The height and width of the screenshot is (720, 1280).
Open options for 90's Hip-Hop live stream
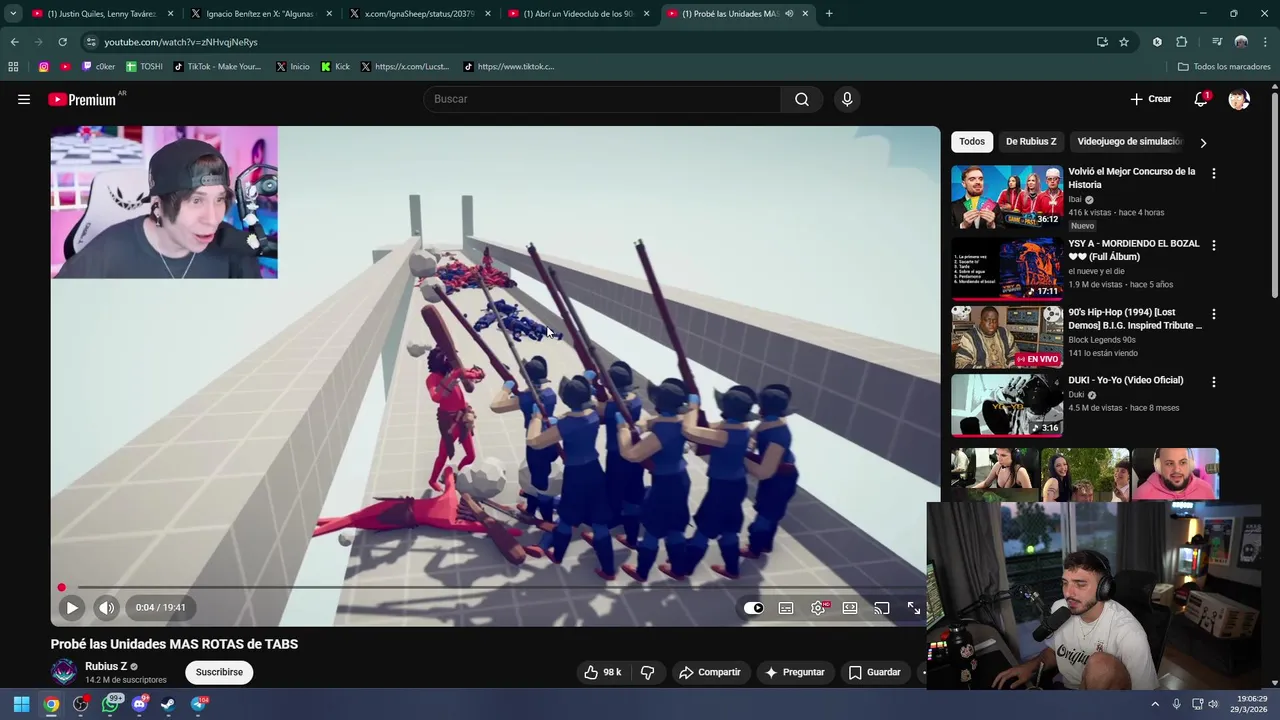point(1214,314)
